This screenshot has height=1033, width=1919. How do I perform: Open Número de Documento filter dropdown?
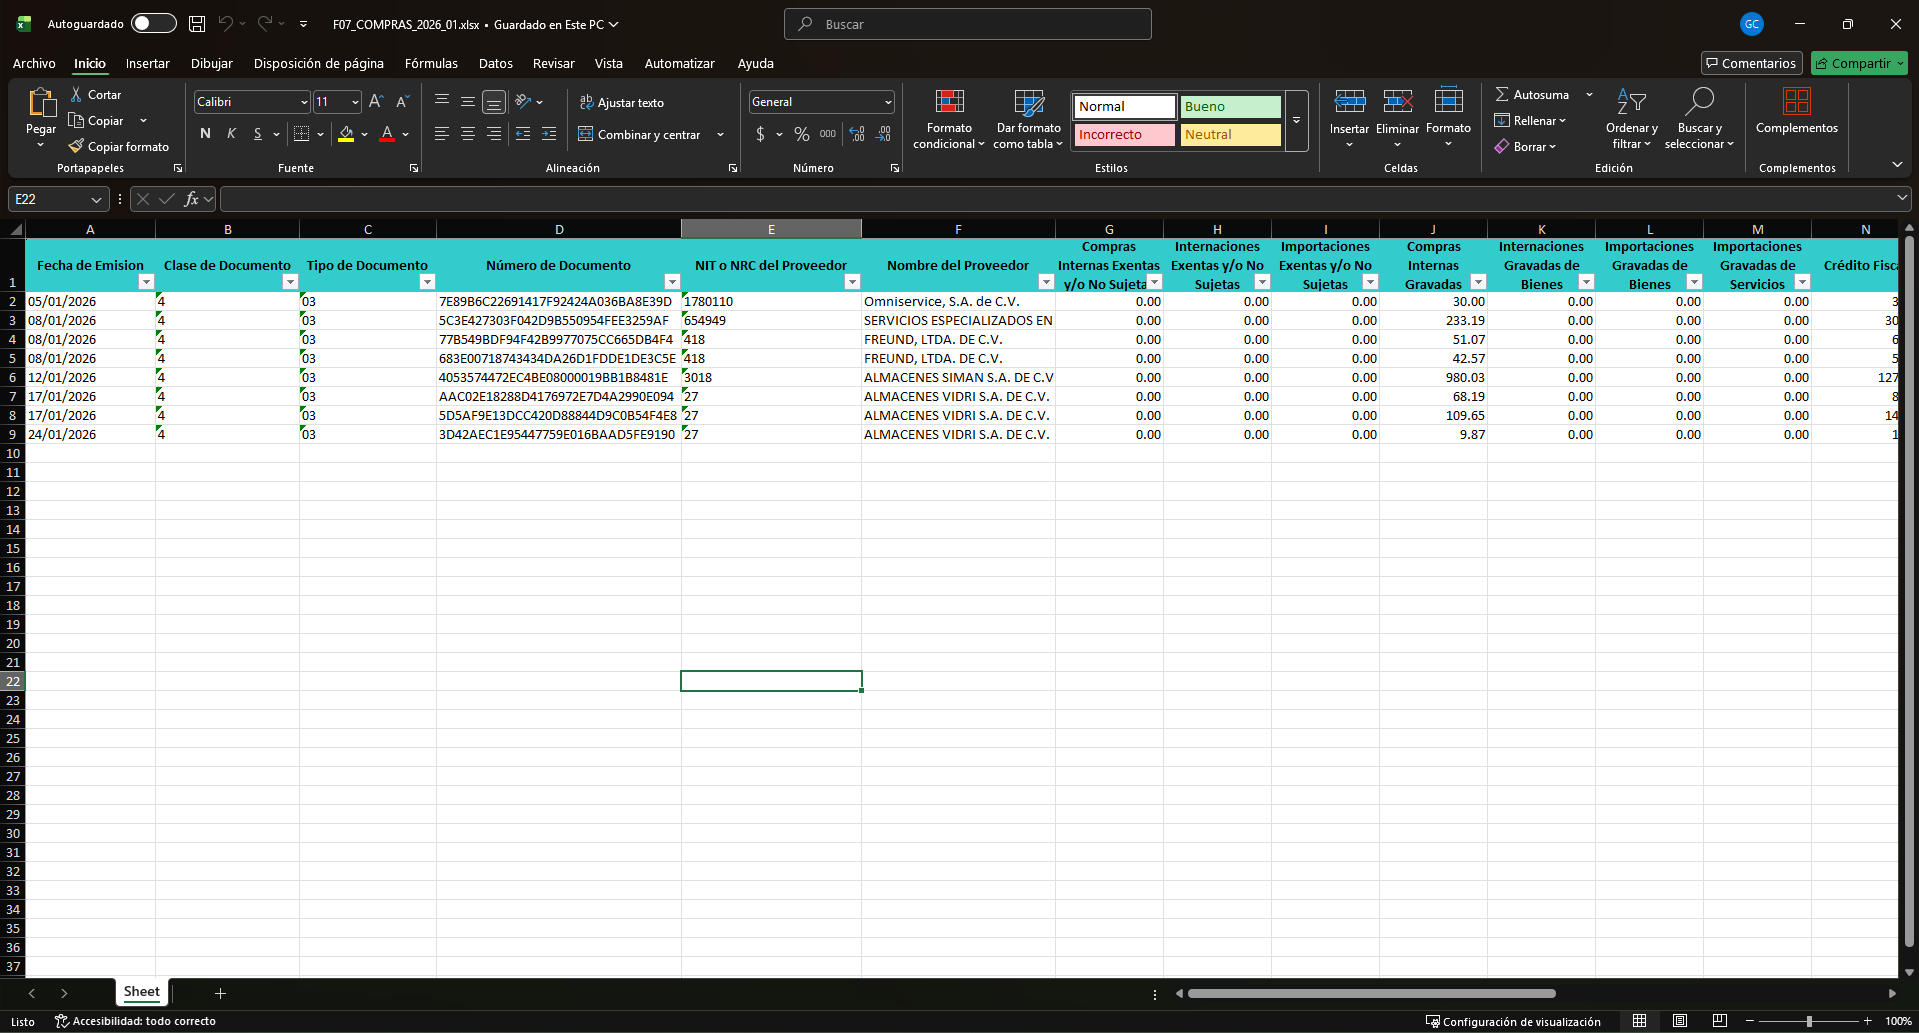[672, 282]
